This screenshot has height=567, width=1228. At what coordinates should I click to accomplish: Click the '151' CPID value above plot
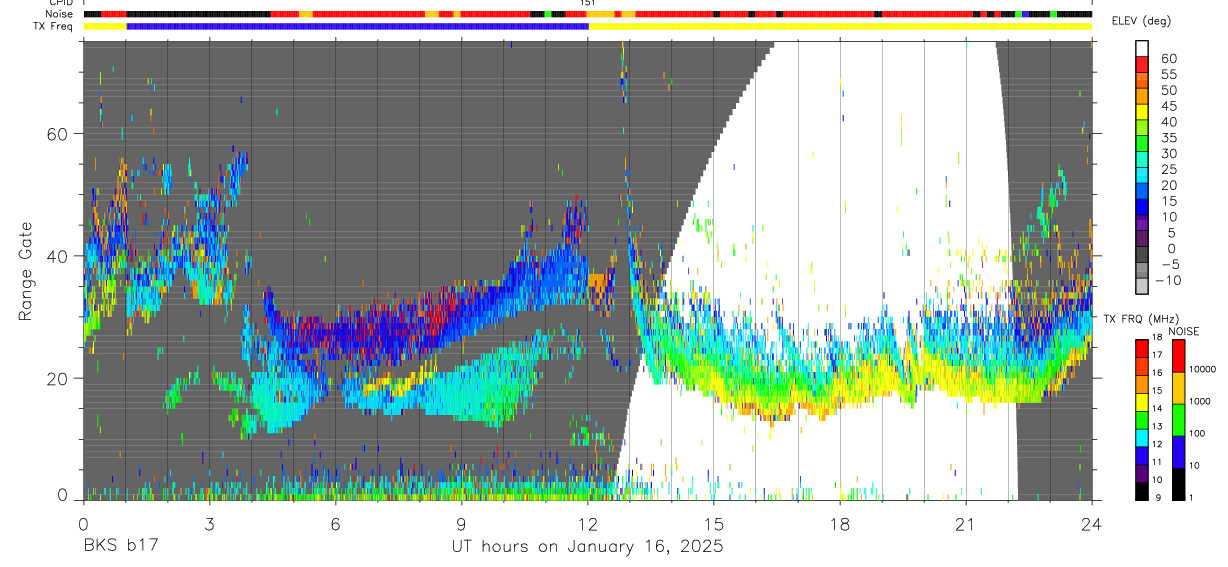click(588, 3)
